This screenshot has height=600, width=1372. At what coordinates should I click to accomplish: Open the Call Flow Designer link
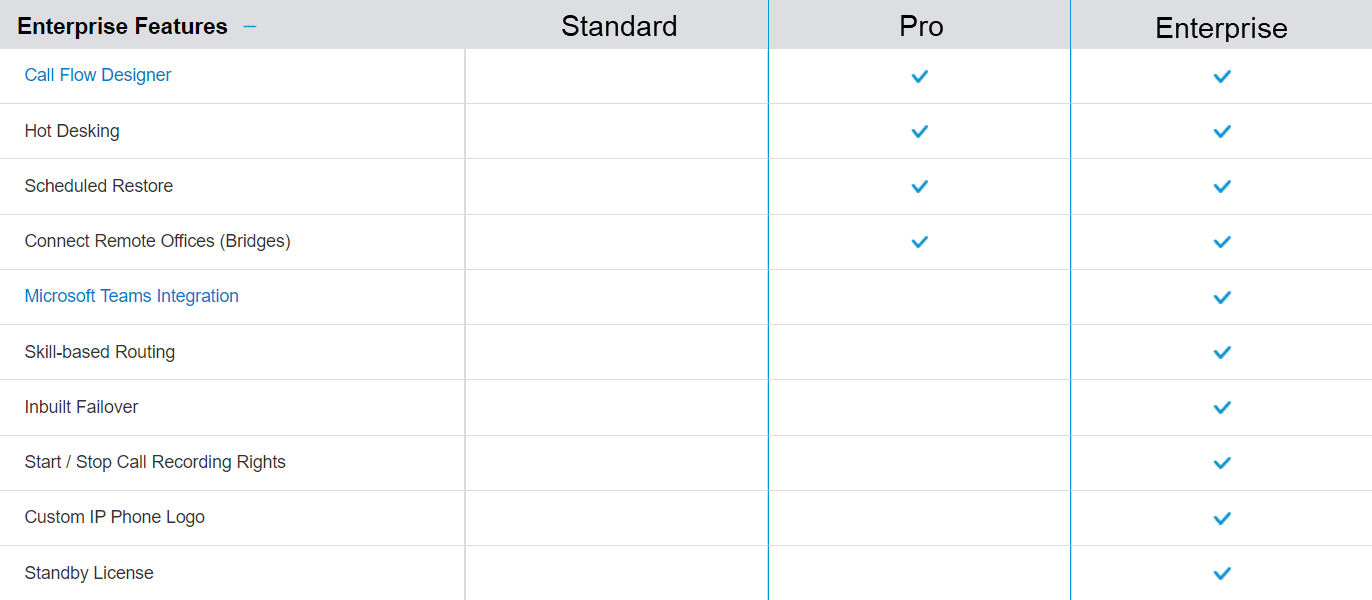tap(98, 75)
